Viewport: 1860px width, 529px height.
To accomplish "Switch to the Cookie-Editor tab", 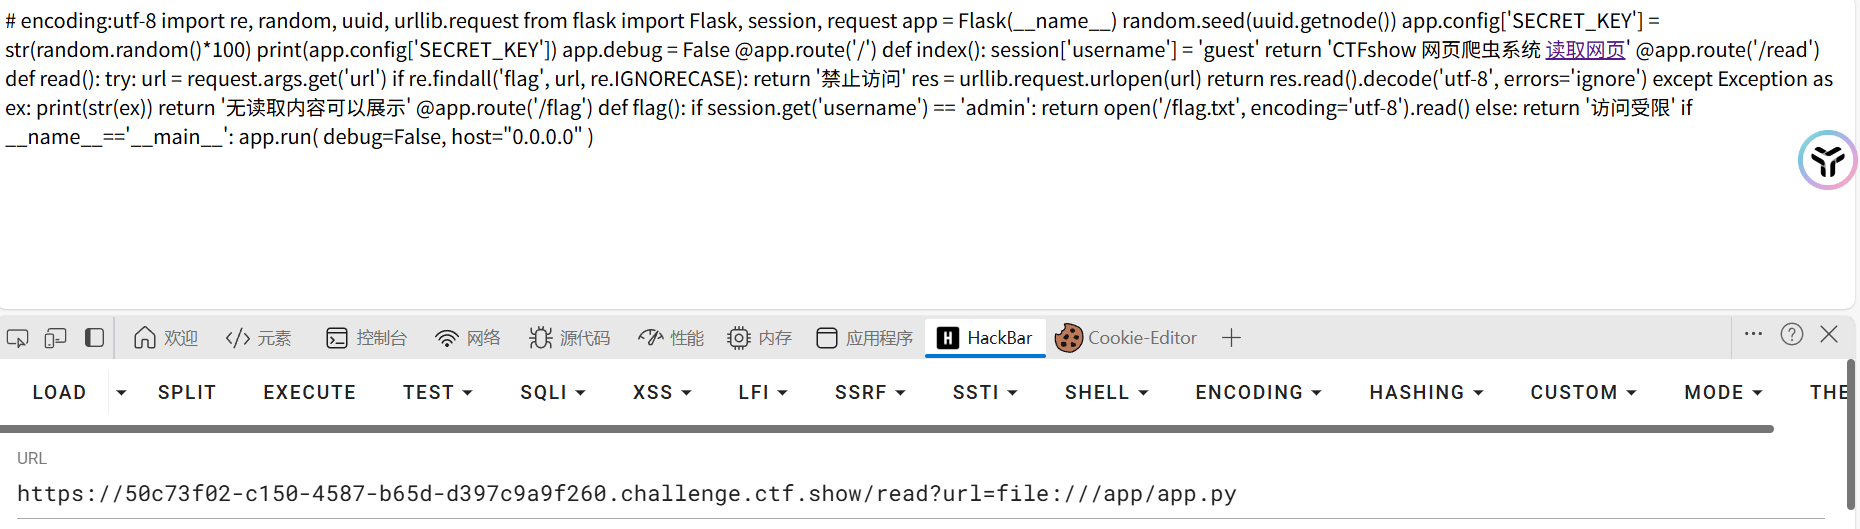I will 1127,338.
